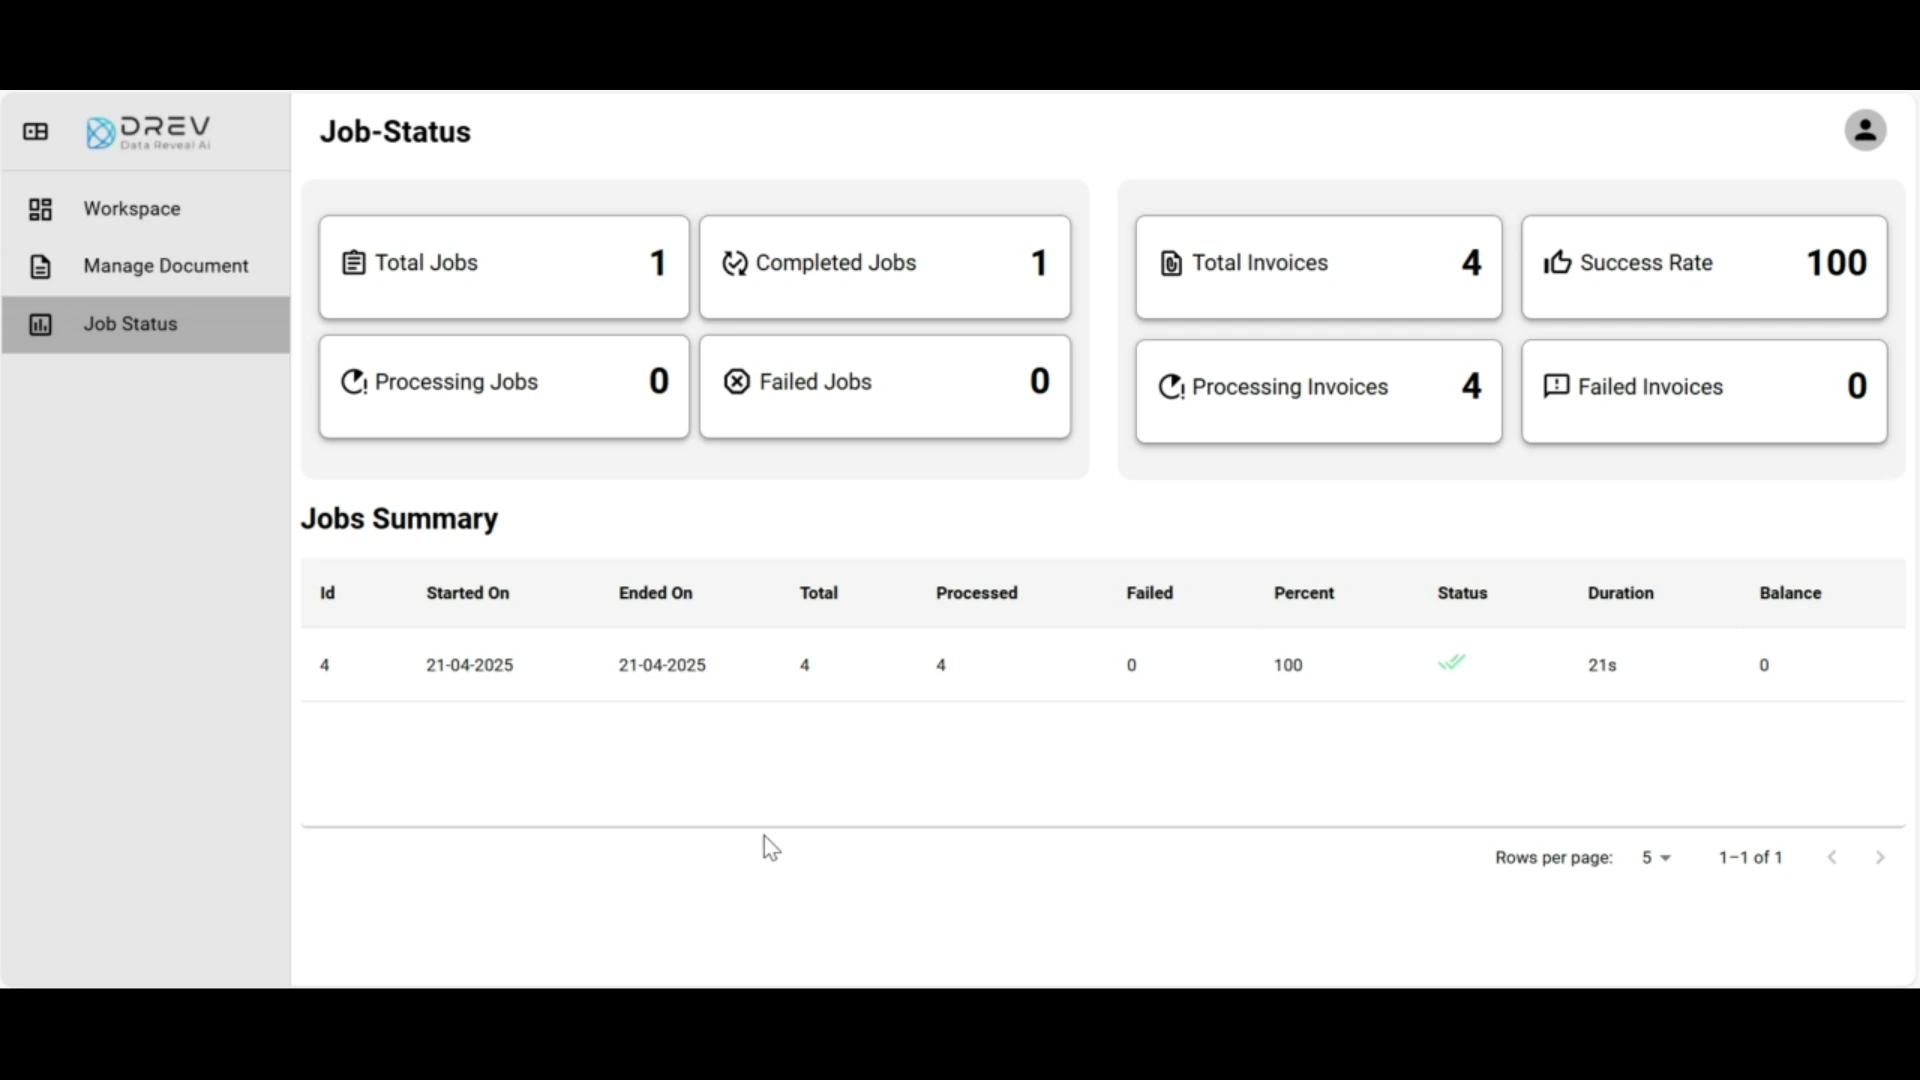Click the Job Status chart icon
This screenshot has height=1080, width=1920.
[40, 325]
